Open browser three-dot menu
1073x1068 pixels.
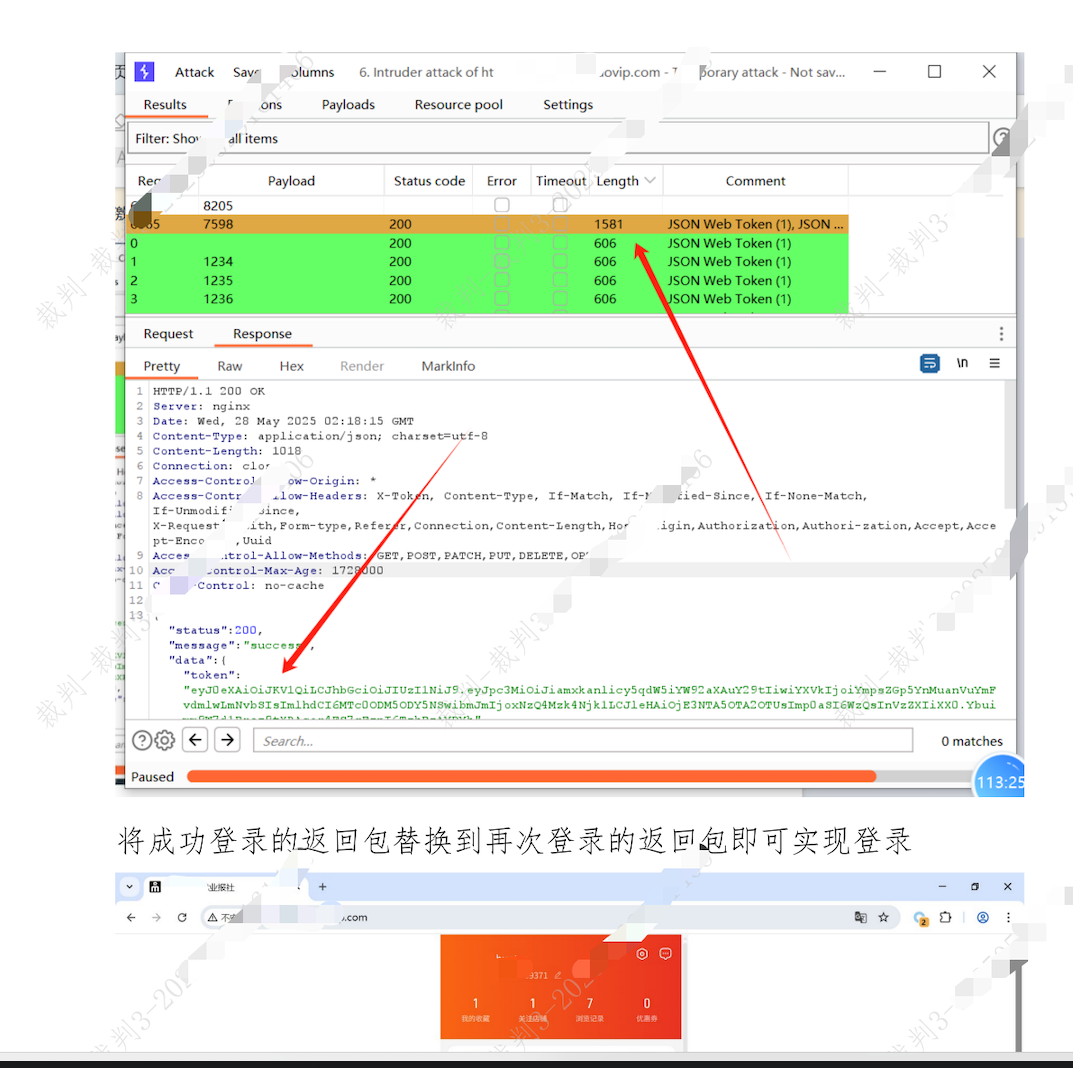tap(1008, 917)
